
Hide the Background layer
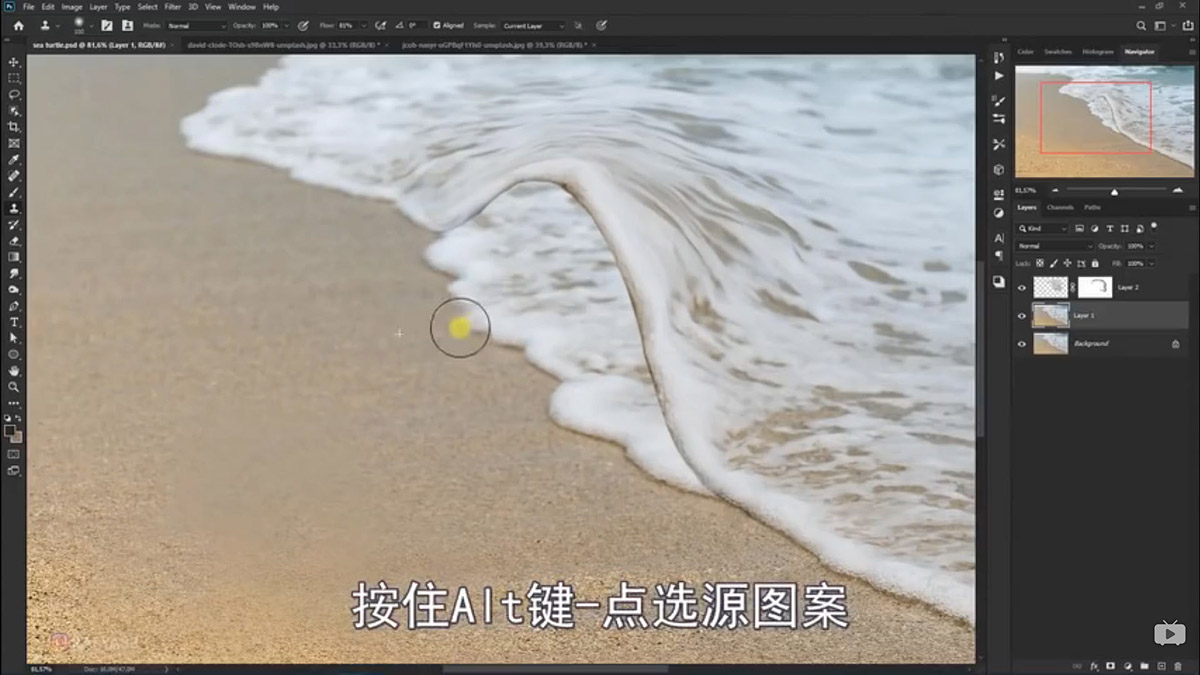click(1021, 343)
